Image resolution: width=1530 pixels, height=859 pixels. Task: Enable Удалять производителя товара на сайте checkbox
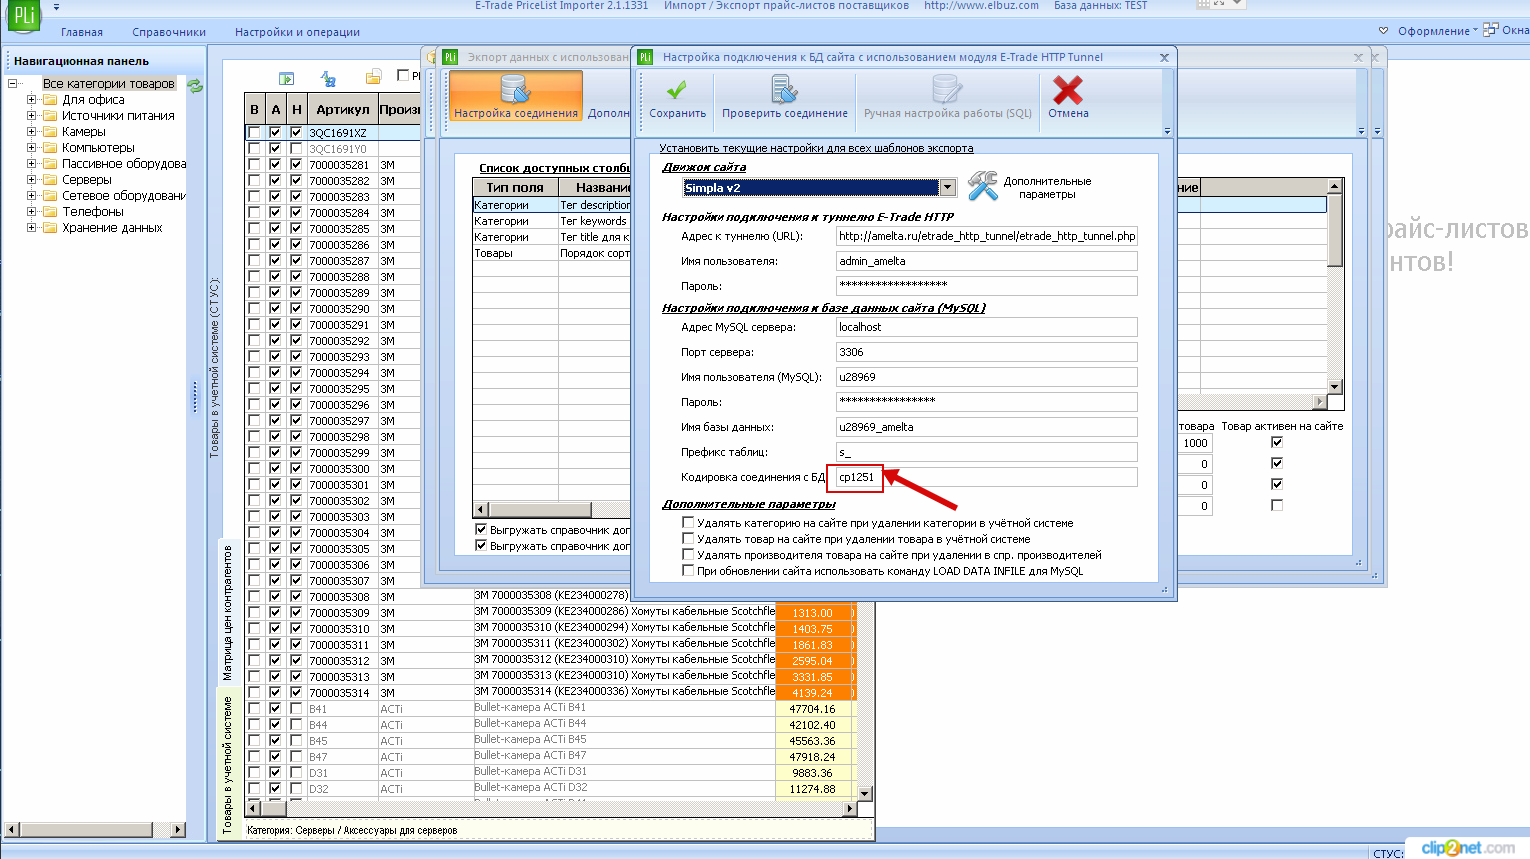coord(688,554)
